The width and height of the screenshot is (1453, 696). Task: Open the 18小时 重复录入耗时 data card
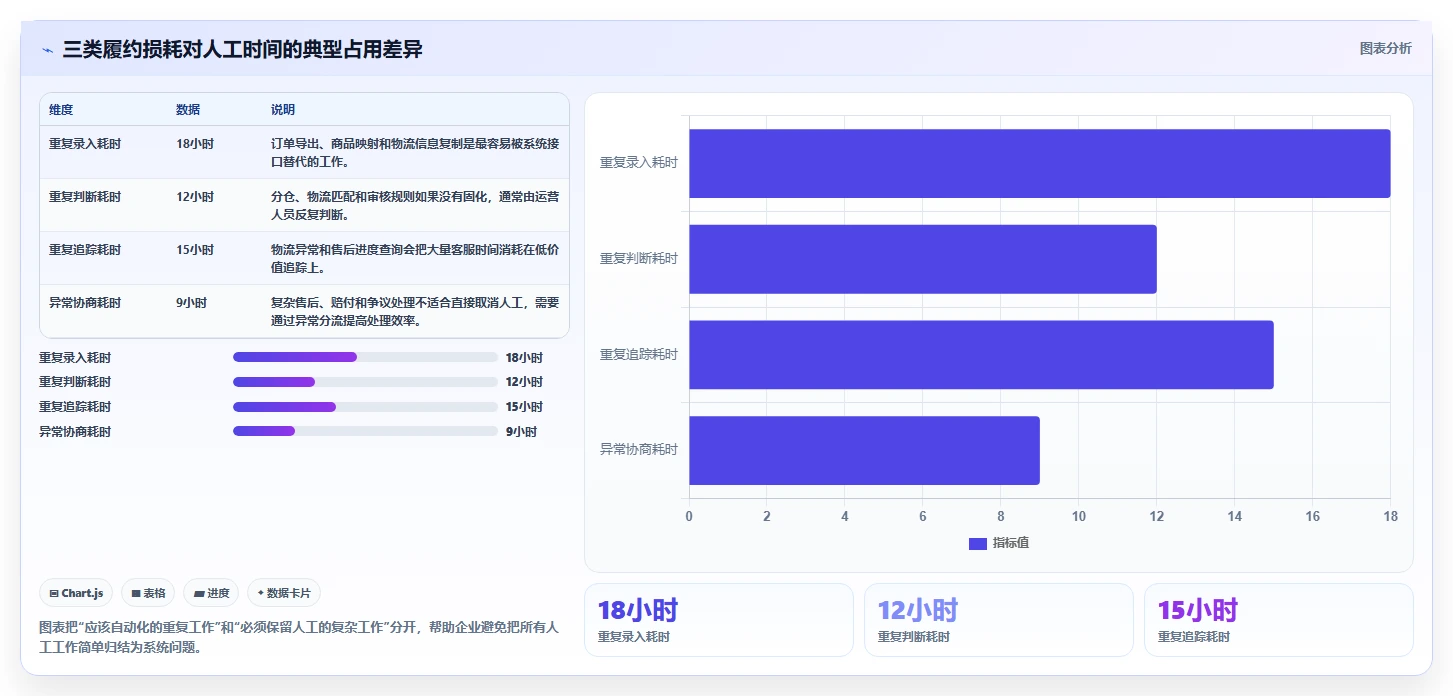pyautogui.click(x=719, y=620)
